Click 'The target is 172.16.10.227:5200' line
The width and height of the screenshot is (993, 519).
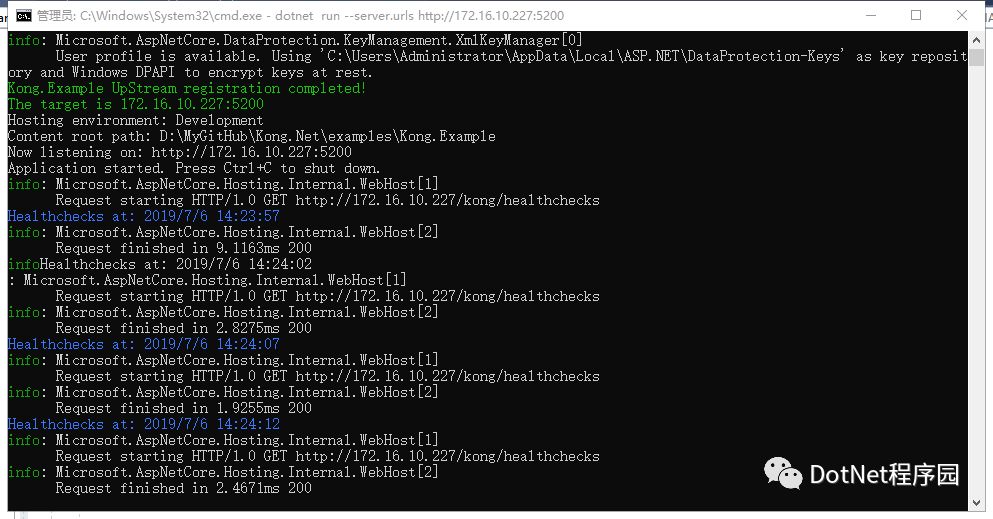[136, 104]
